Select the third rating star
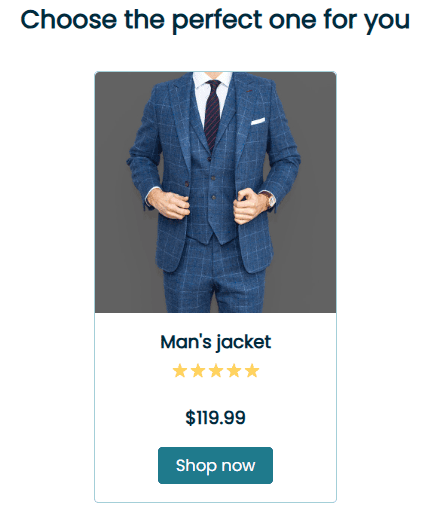 click(x=216, y=371)
